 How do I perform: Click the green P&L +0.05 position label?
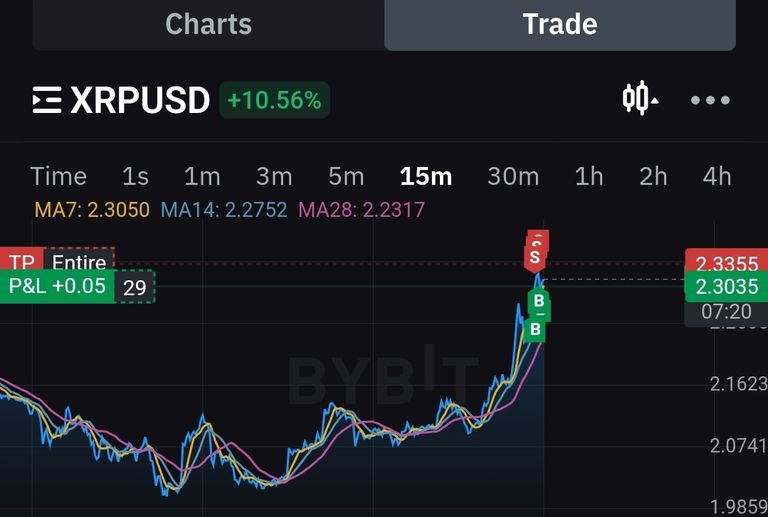pyautogui.click(x=57, y=286)
